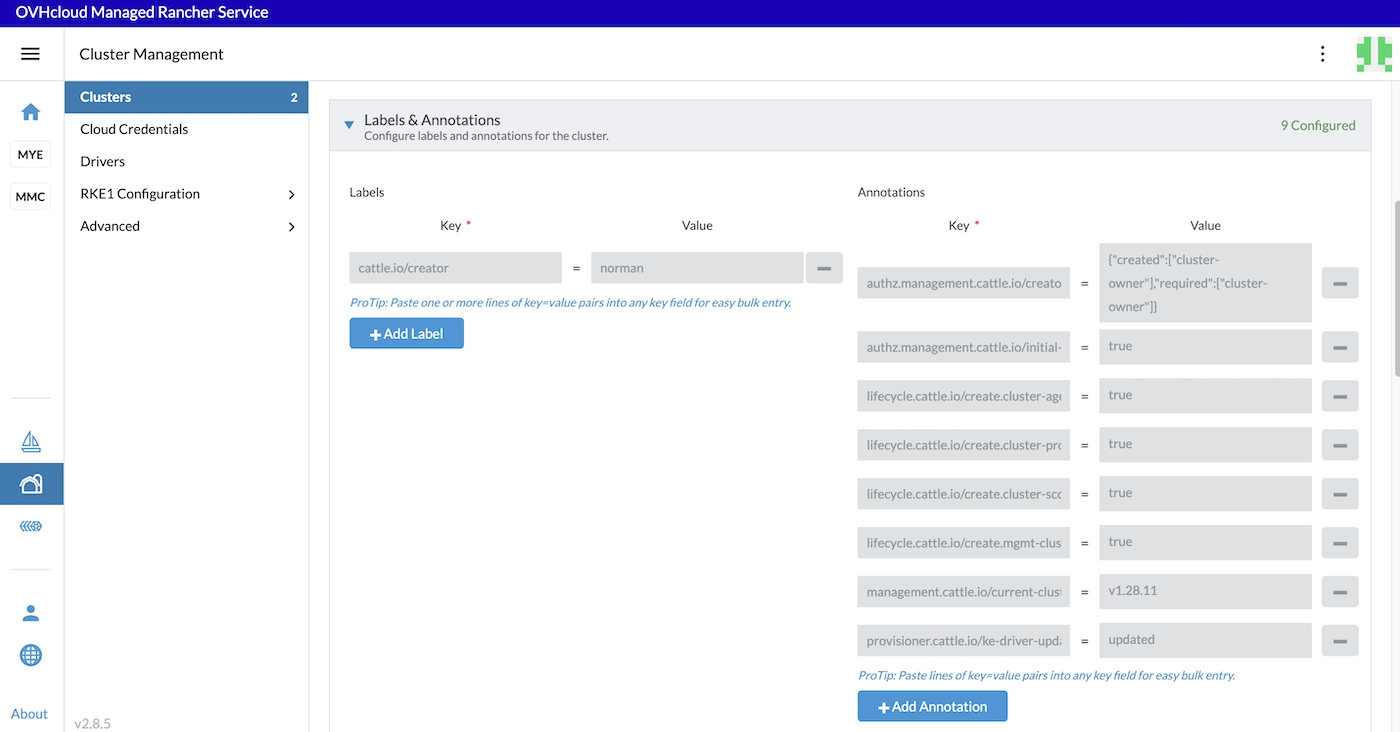
Task: Select Cloud Credentials in the sidebar
Action: (133, 128)
